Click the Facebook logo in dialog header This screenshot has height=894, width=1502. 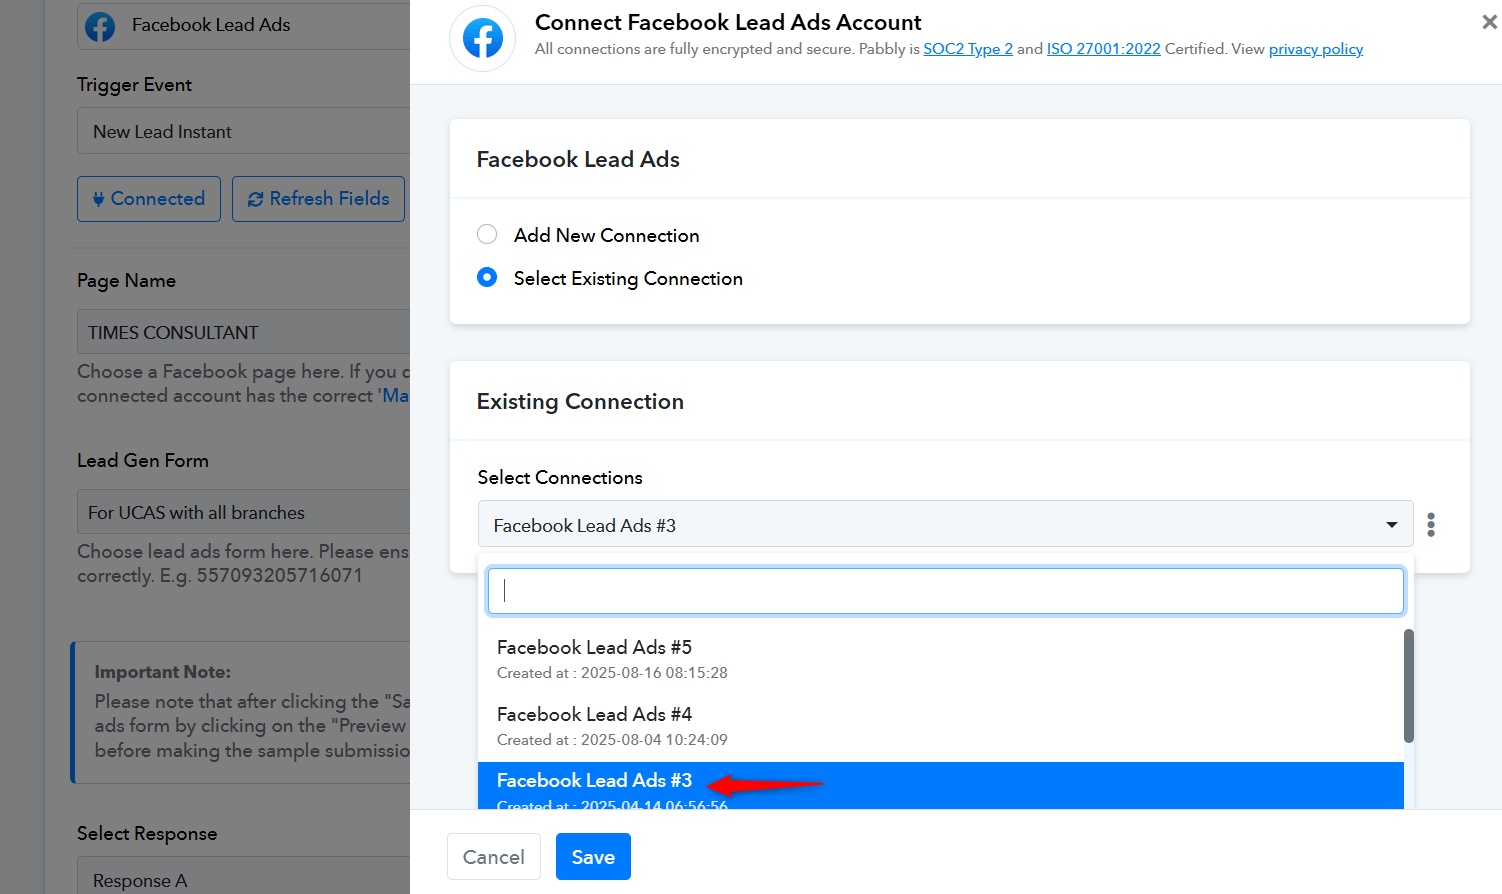tap(483, 39)
